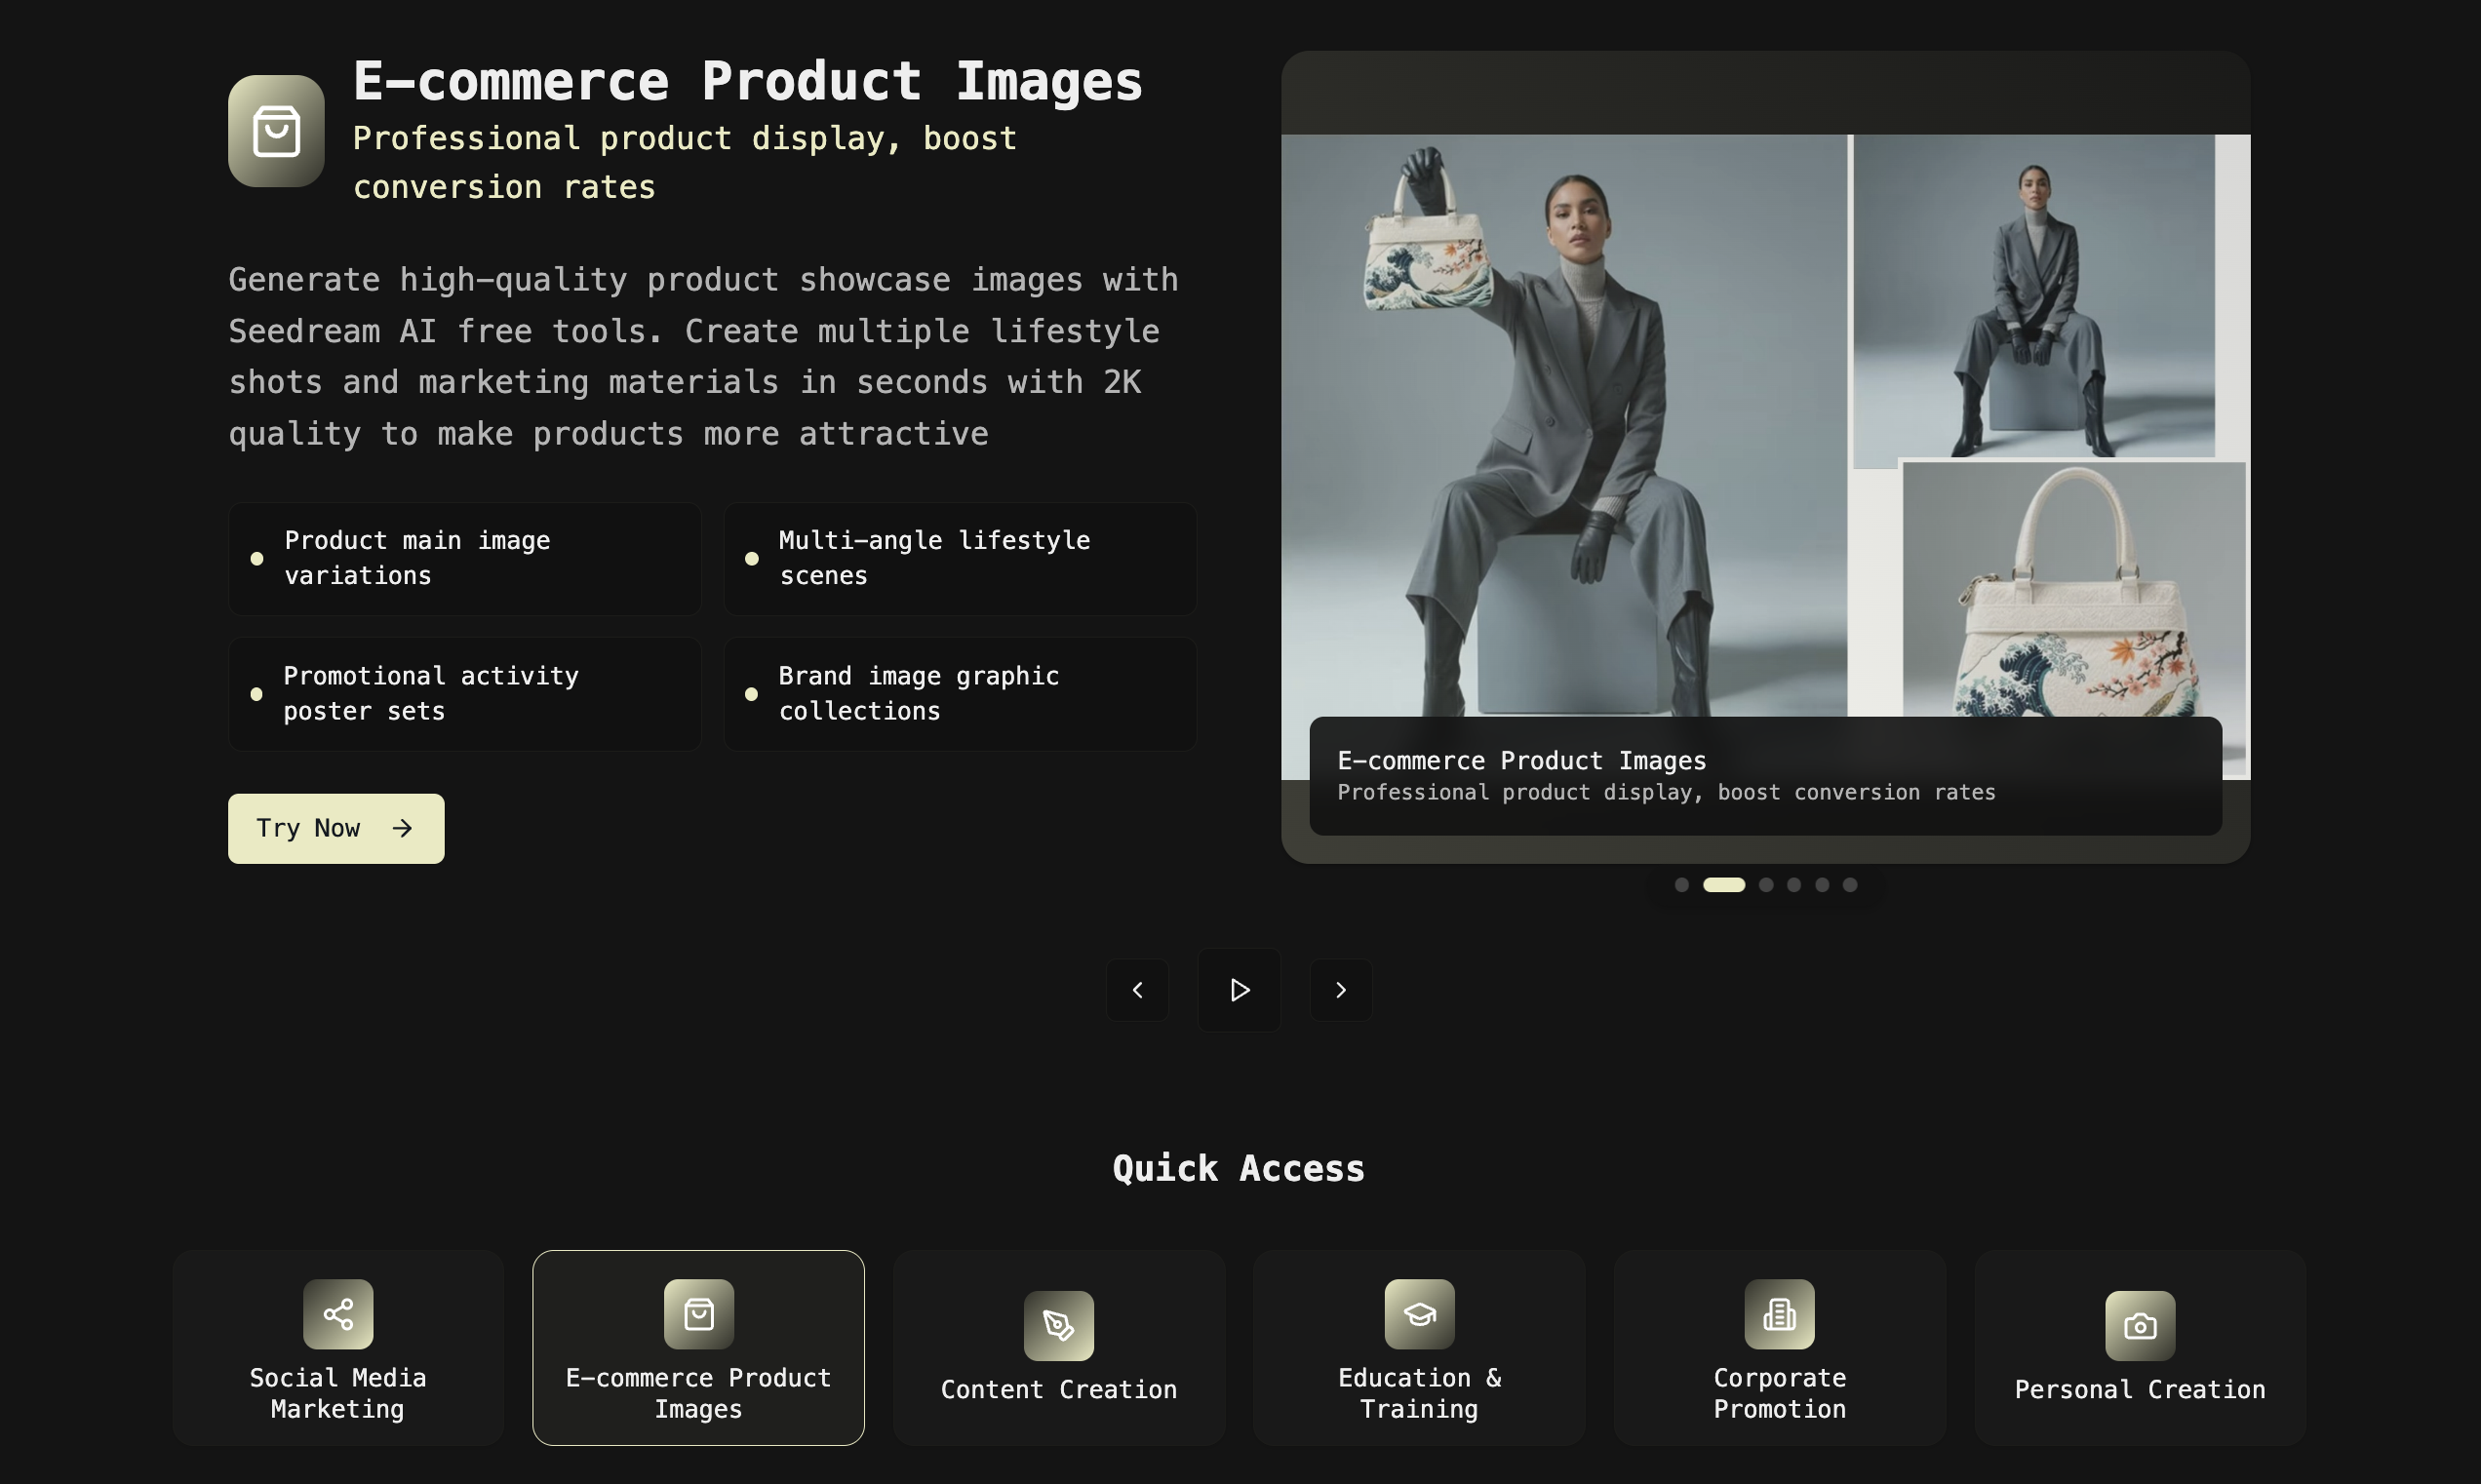Select the fourth carousel indicator dot
This screenshot has width=2481, height=1484.
(x=1794, y=884)
